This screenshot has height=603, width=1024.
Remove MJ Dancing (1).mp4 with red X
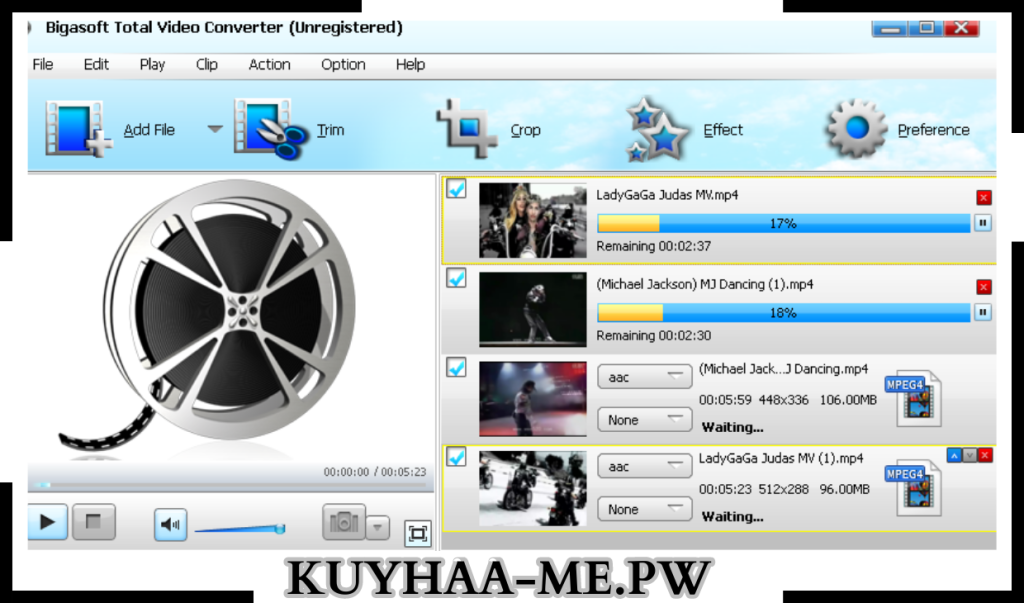coord(984,287)
